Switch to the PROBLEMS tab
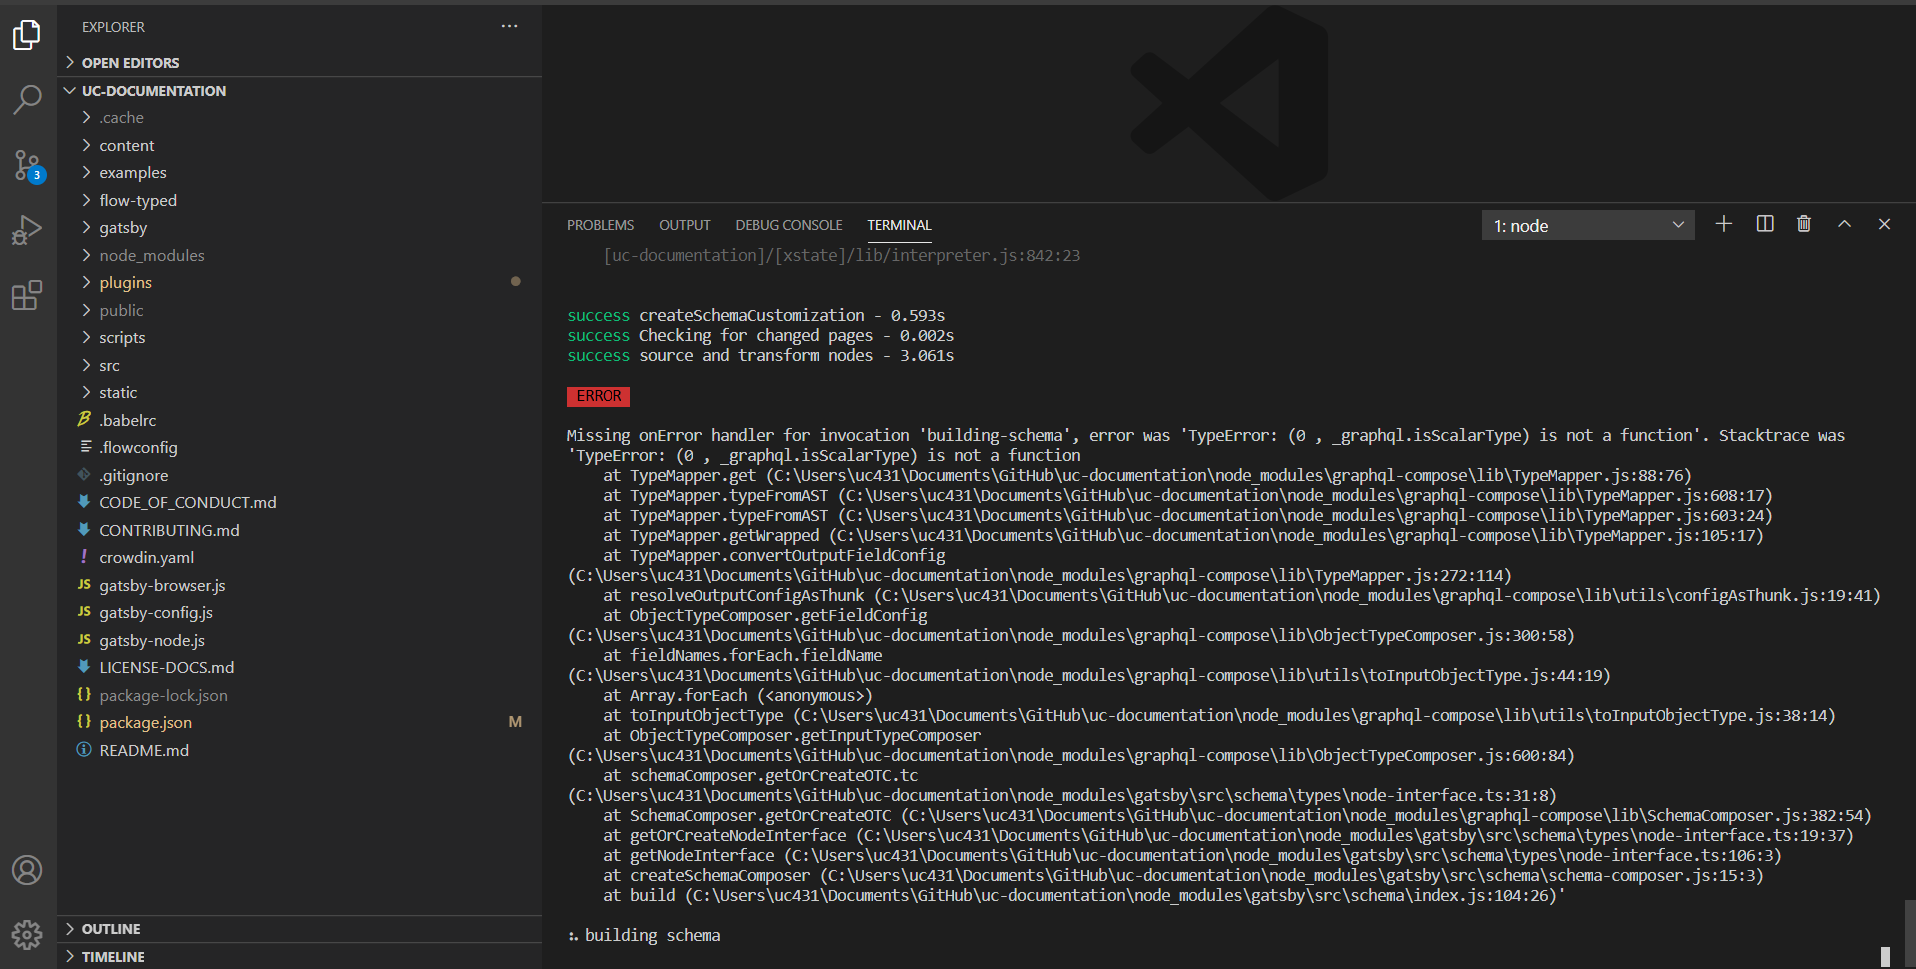Screen dimensions: 1916x969 tap(600, 225)
